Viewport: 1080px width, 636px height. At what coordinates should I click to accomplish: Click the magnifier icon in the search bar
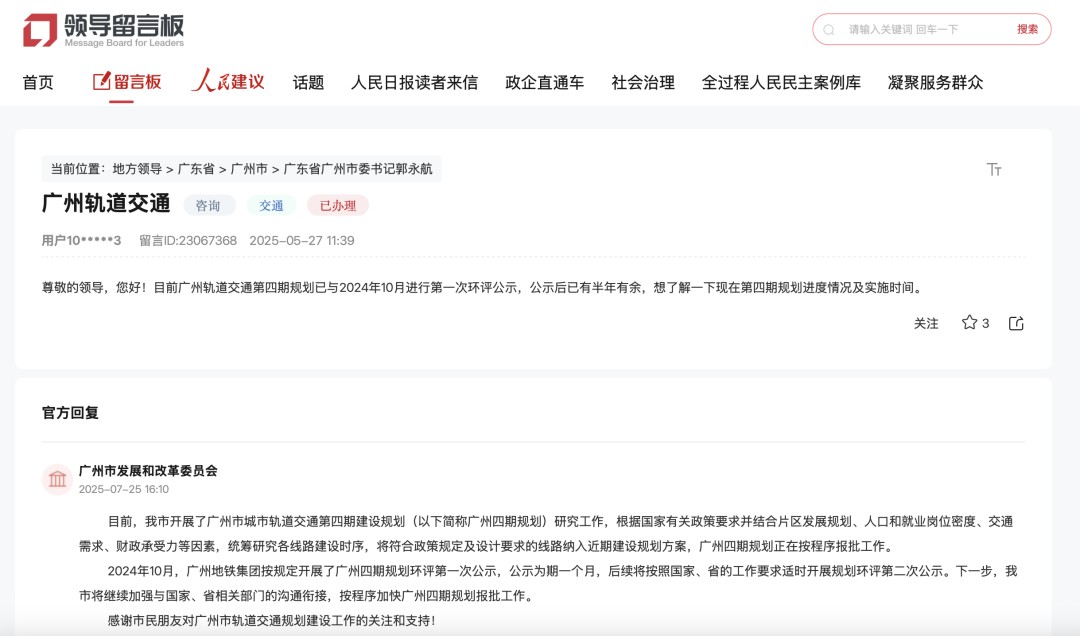[x=828, y=30]
